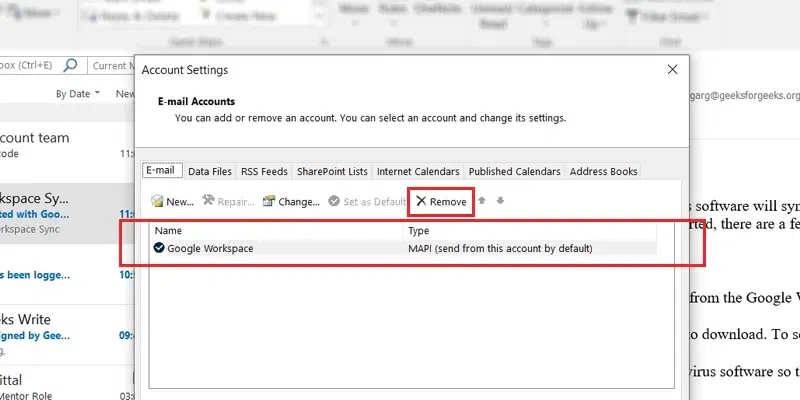This screenshot has height=400, width=800.
Task: Remove the selected email account
Action: coord(441,202)
